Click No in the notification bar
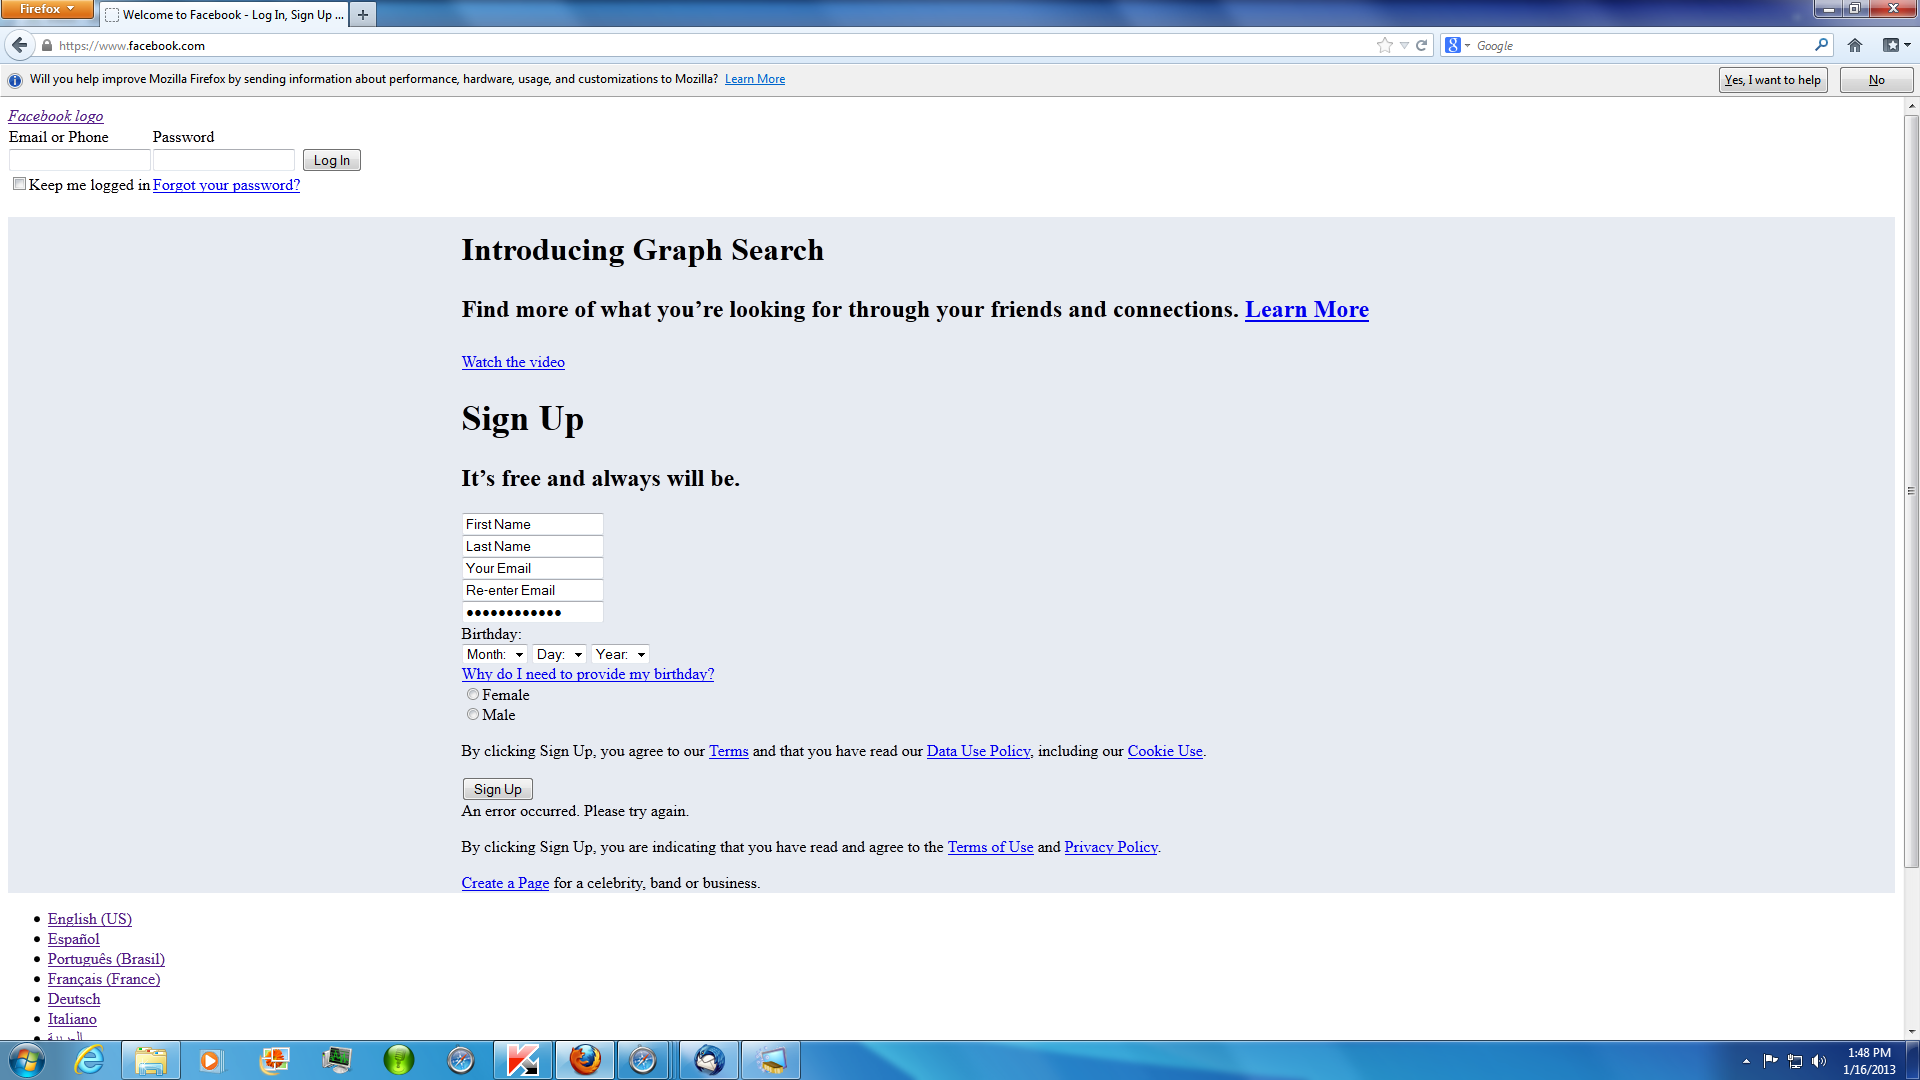 pos(1876,80)
